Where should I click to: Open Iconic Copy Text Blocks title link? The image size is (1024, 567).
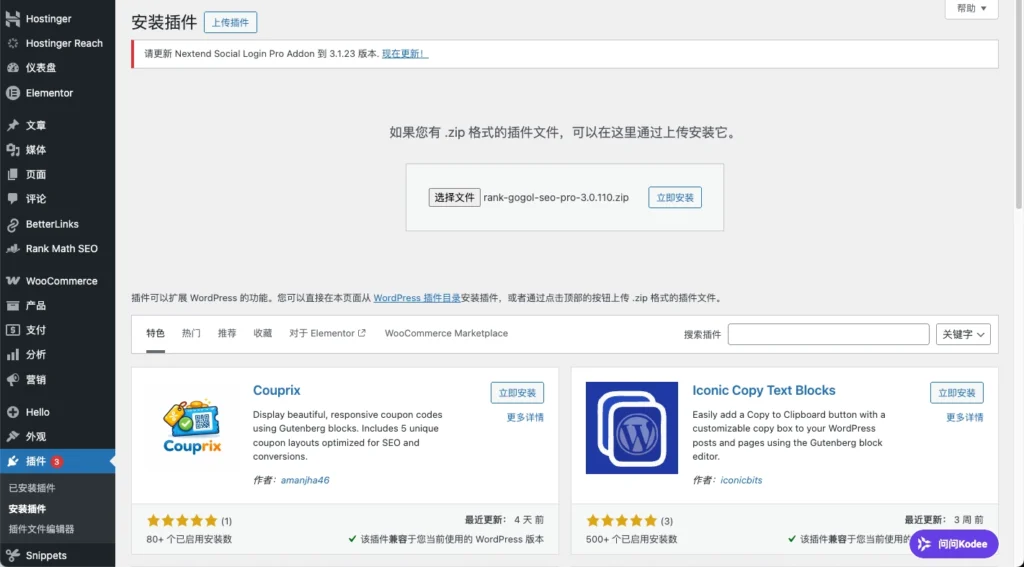[763, 390]
